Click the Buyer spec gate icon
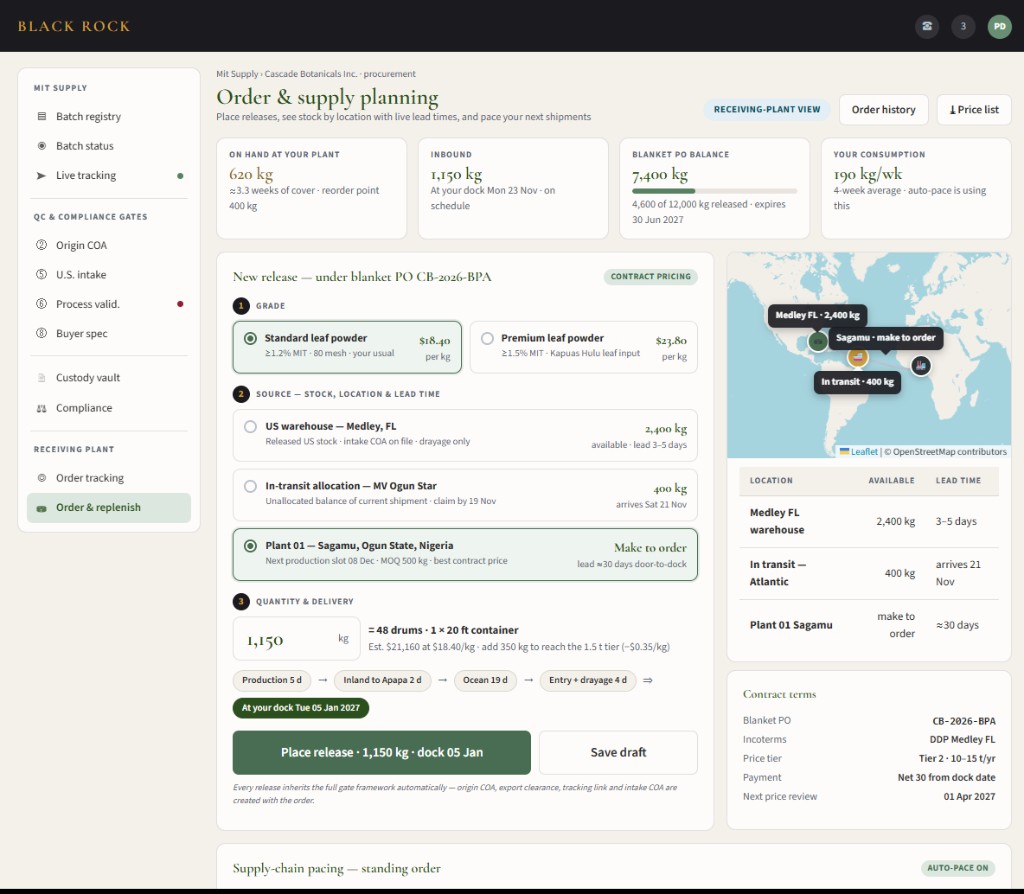This screenshot has height=894, width=1024. point(41,333)
